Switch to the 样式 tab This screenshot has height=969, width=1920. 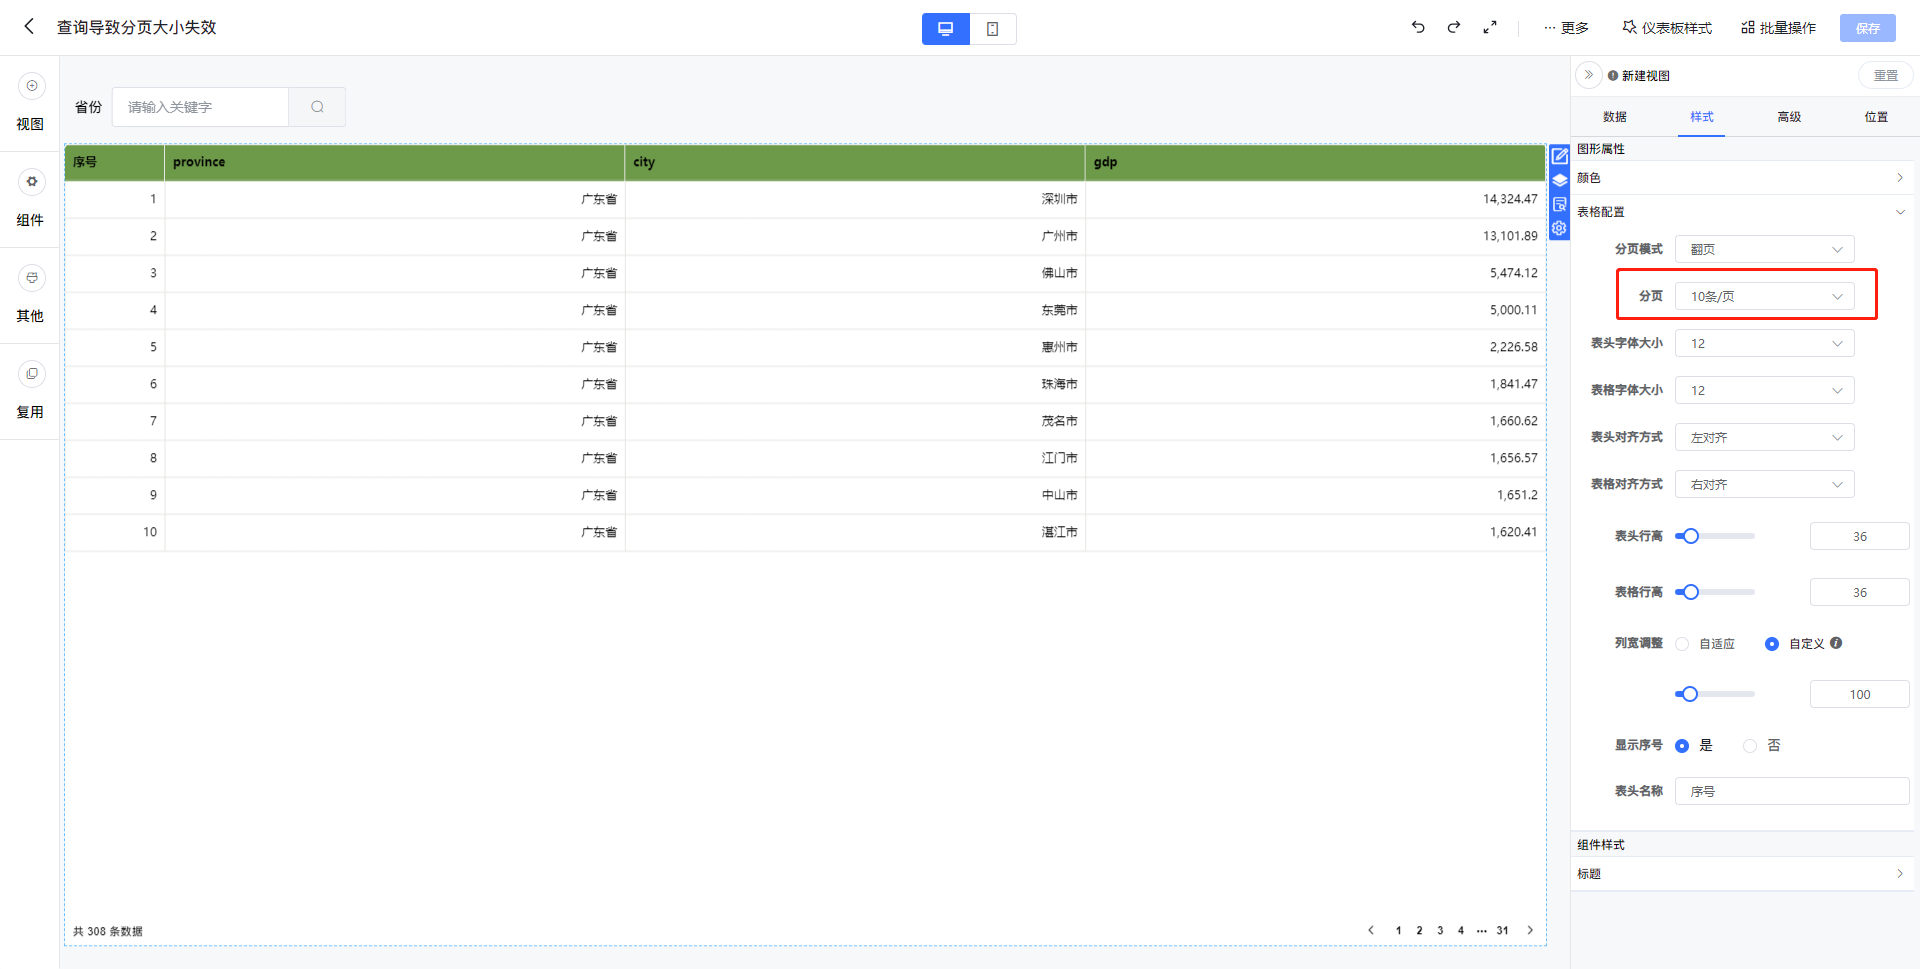click(1701, 117)
